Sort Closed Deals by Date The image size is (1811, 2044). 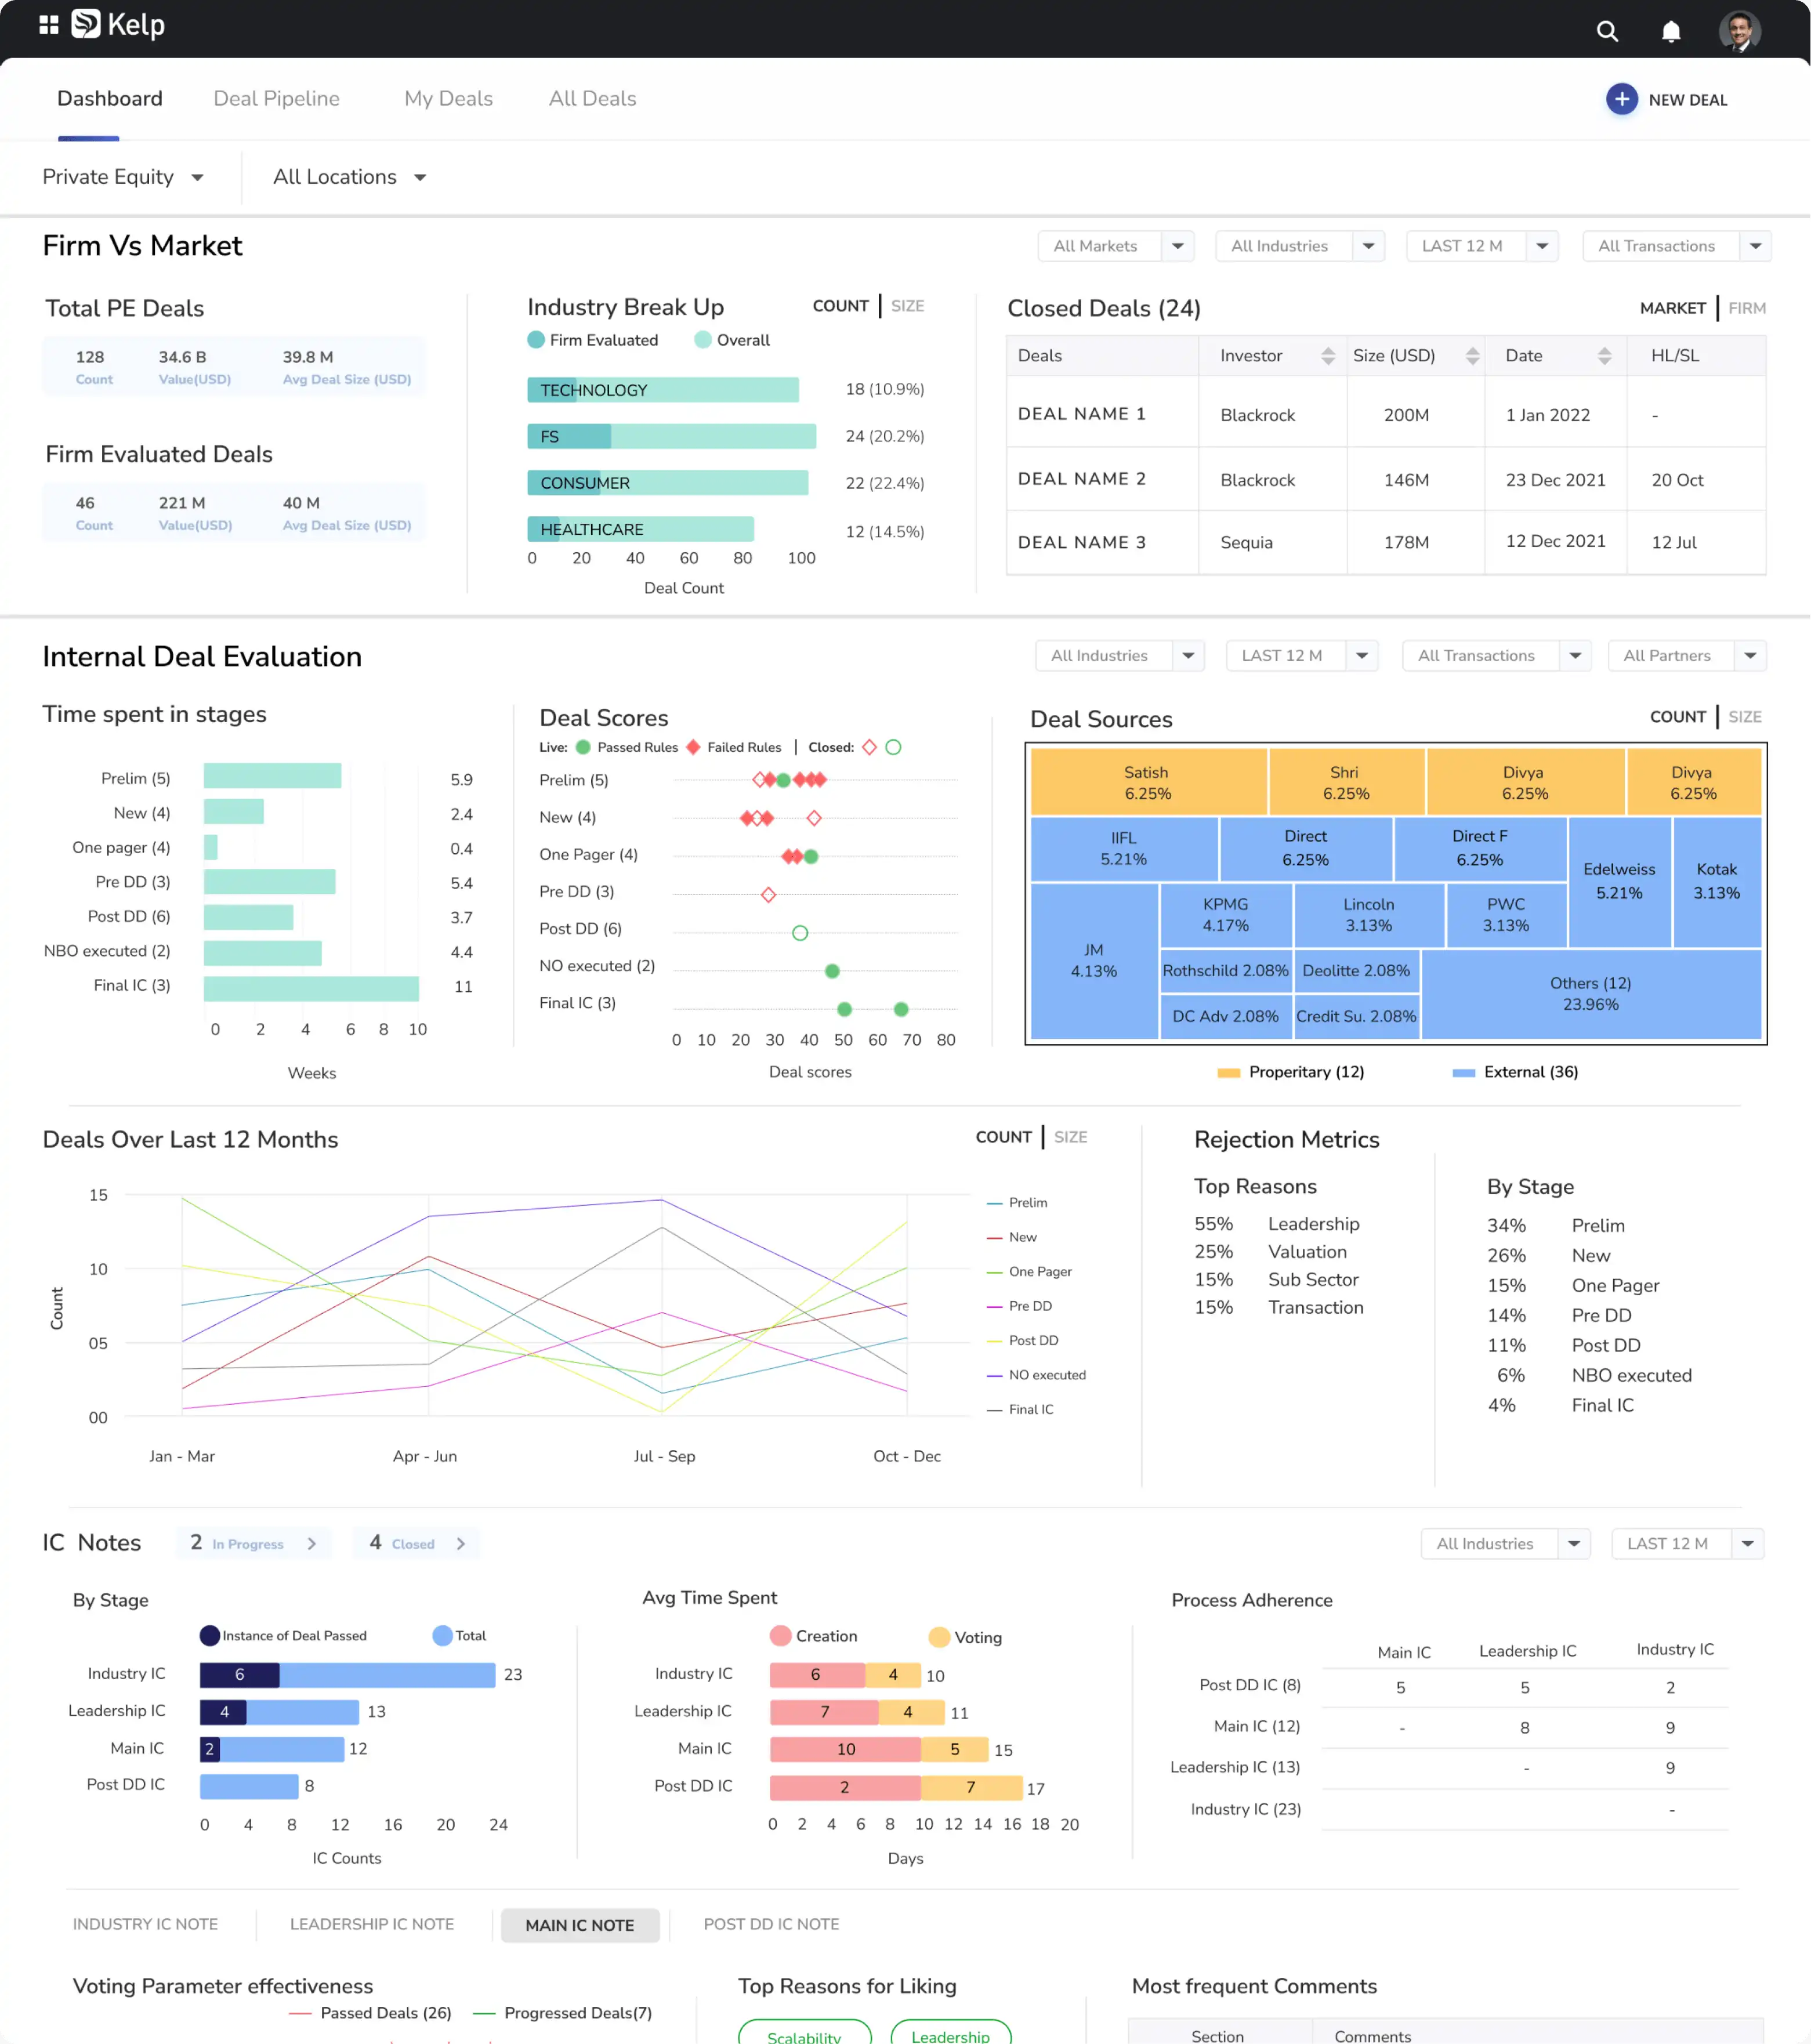pos(1604,356)
